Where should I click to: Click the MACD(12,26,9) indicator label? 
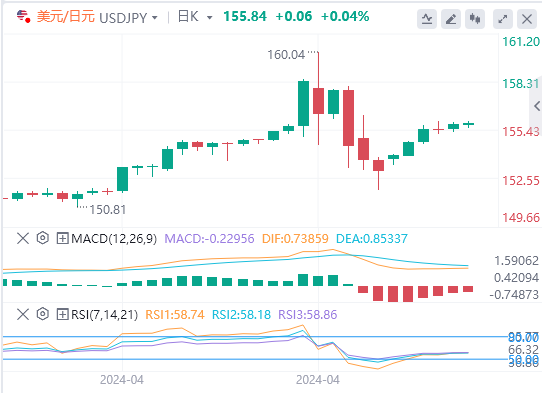[x=114, y=238]
